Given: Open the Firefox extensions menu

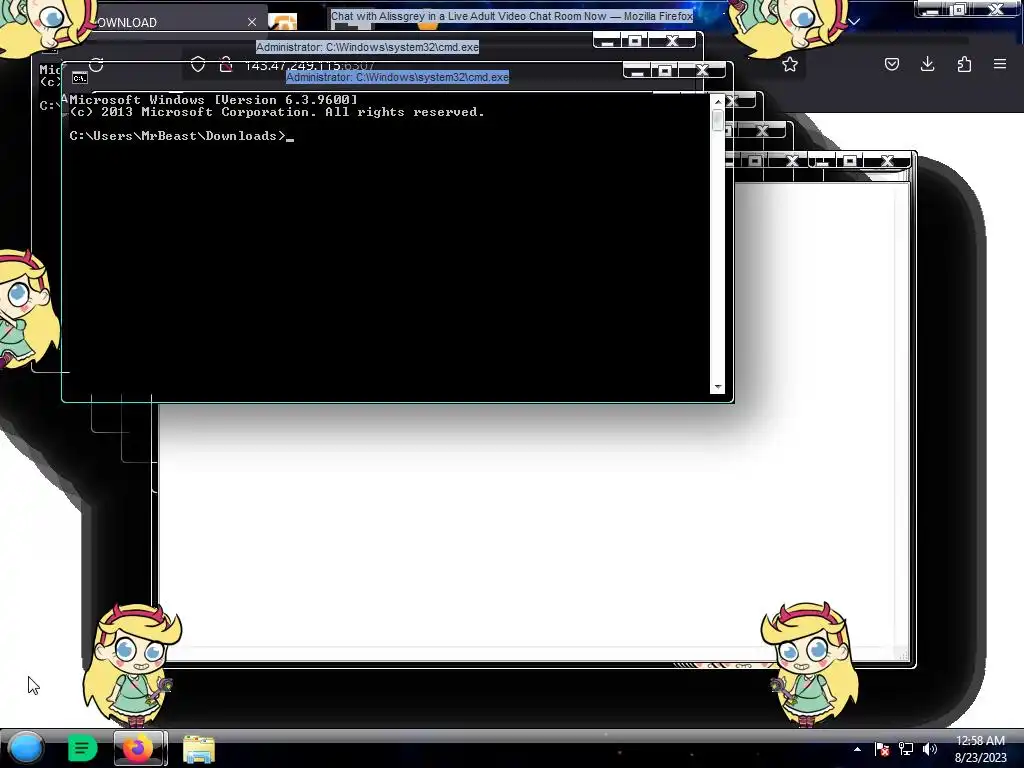Looking at the screenshot, I should click(x=964, y=64).
